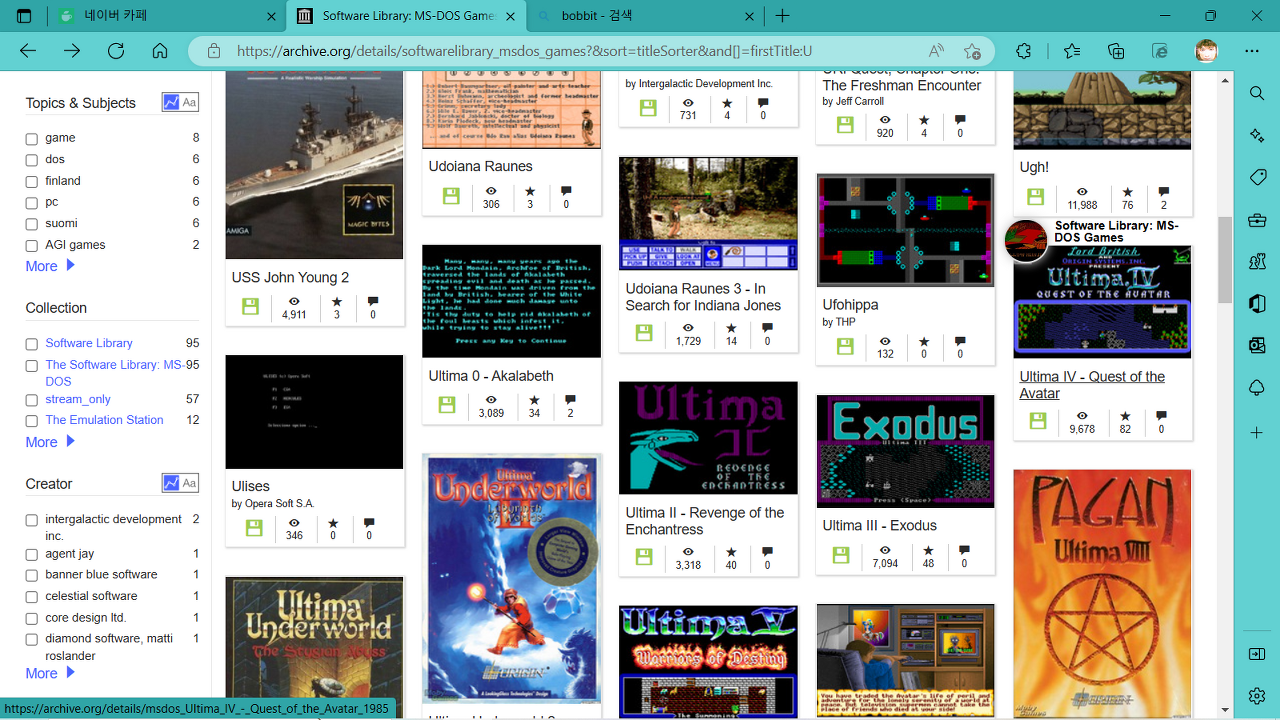
Task: Open the Ulises title link
Action: [x=250, y=486]
